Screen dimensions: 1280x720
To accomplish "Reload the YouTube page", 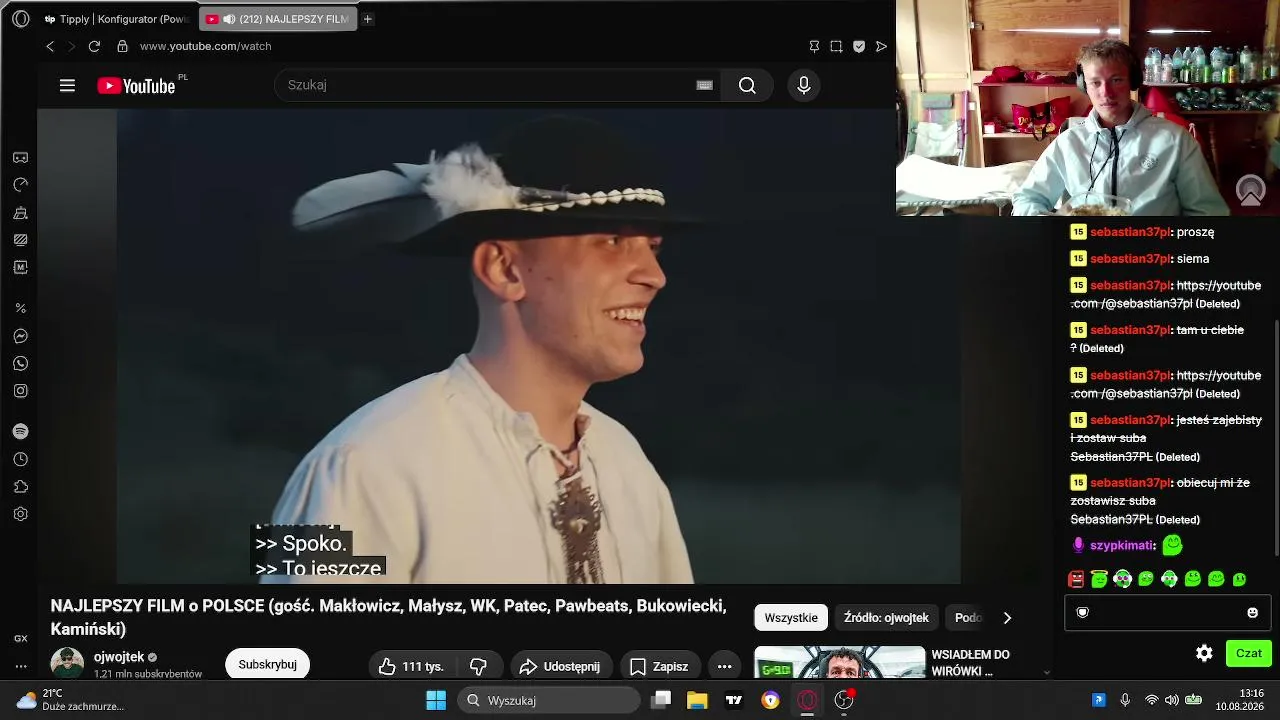I will [x=94, y=46].
